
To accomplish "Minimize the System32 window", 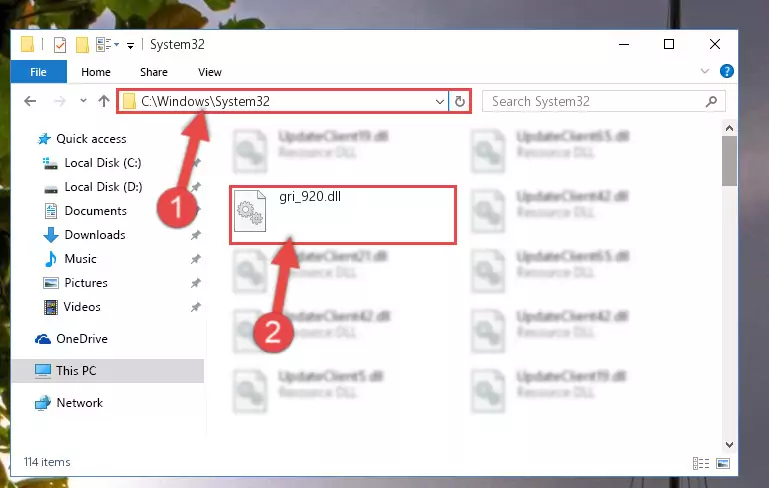I will (624, 45).
